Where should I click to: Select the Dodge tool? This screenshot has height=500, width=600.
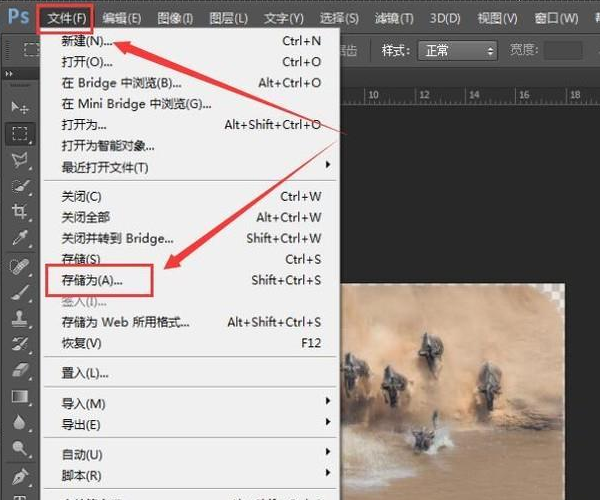pos(20,448)
